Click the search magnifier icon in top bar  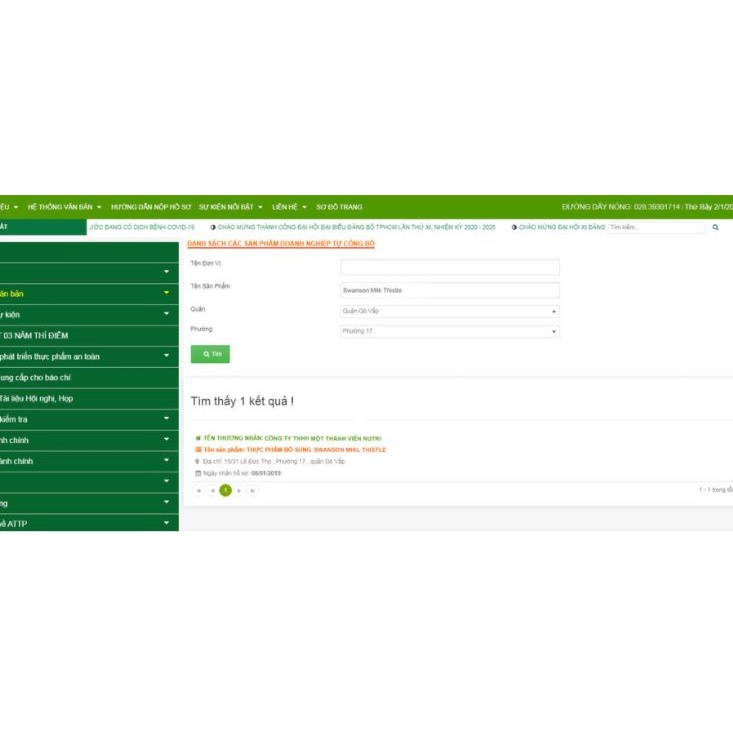coord(715,227)
